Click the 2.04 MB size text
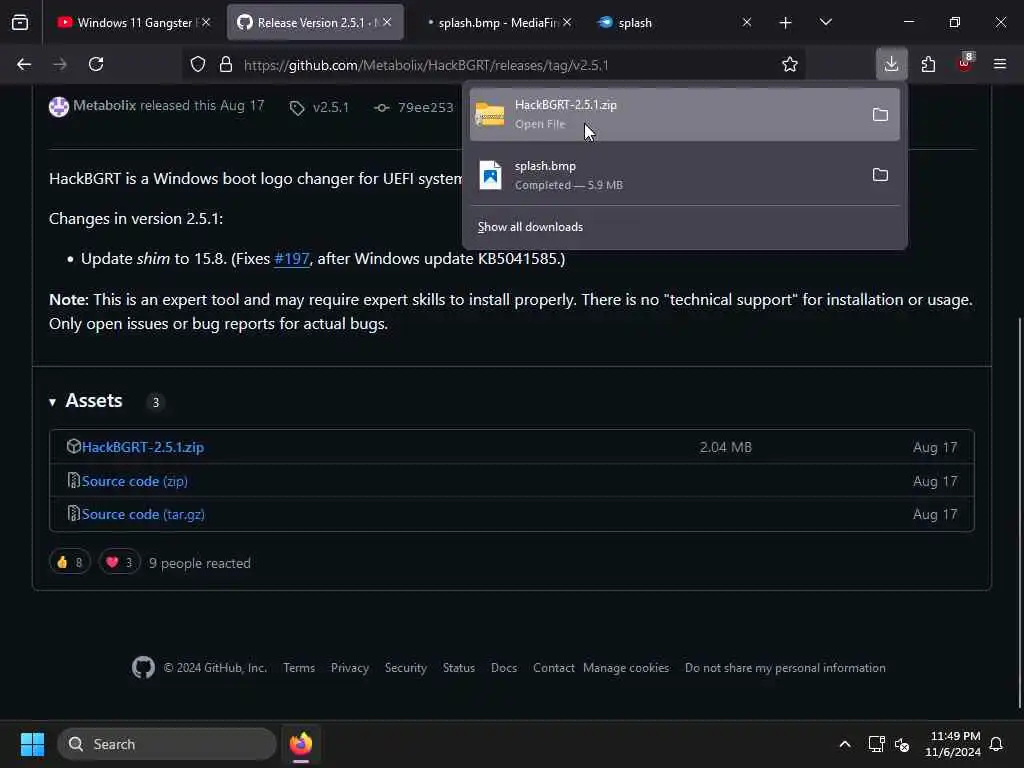Image resolution: width=1024 pixels, height=768 pixels. 726,447
